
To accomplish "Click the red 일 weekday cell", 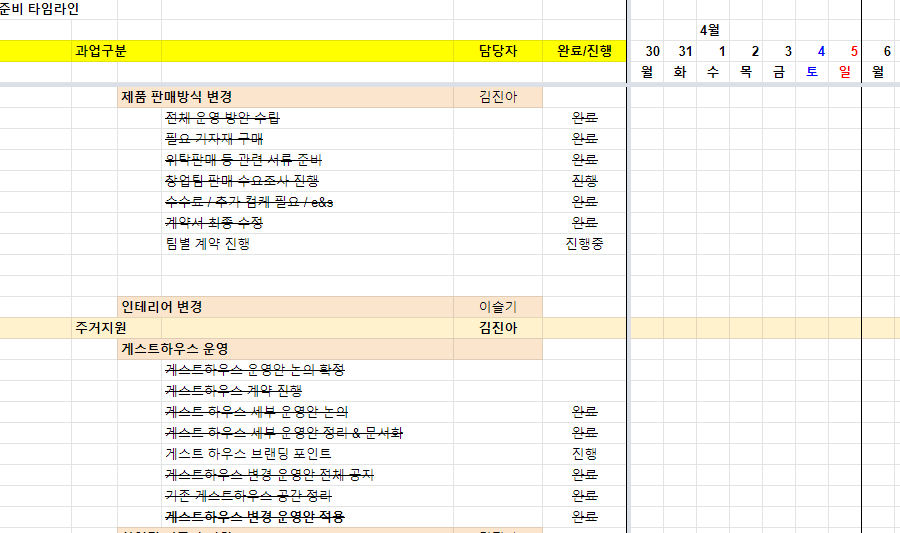I will [x=845, y=72].
